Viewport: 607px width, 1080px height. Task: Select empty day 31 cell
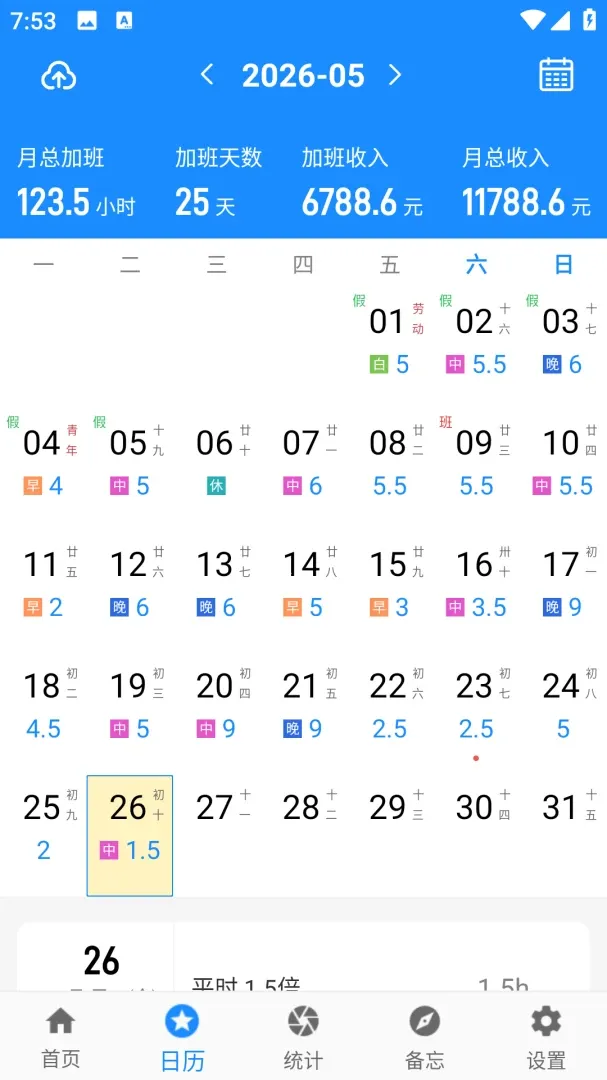coord(563,835)
